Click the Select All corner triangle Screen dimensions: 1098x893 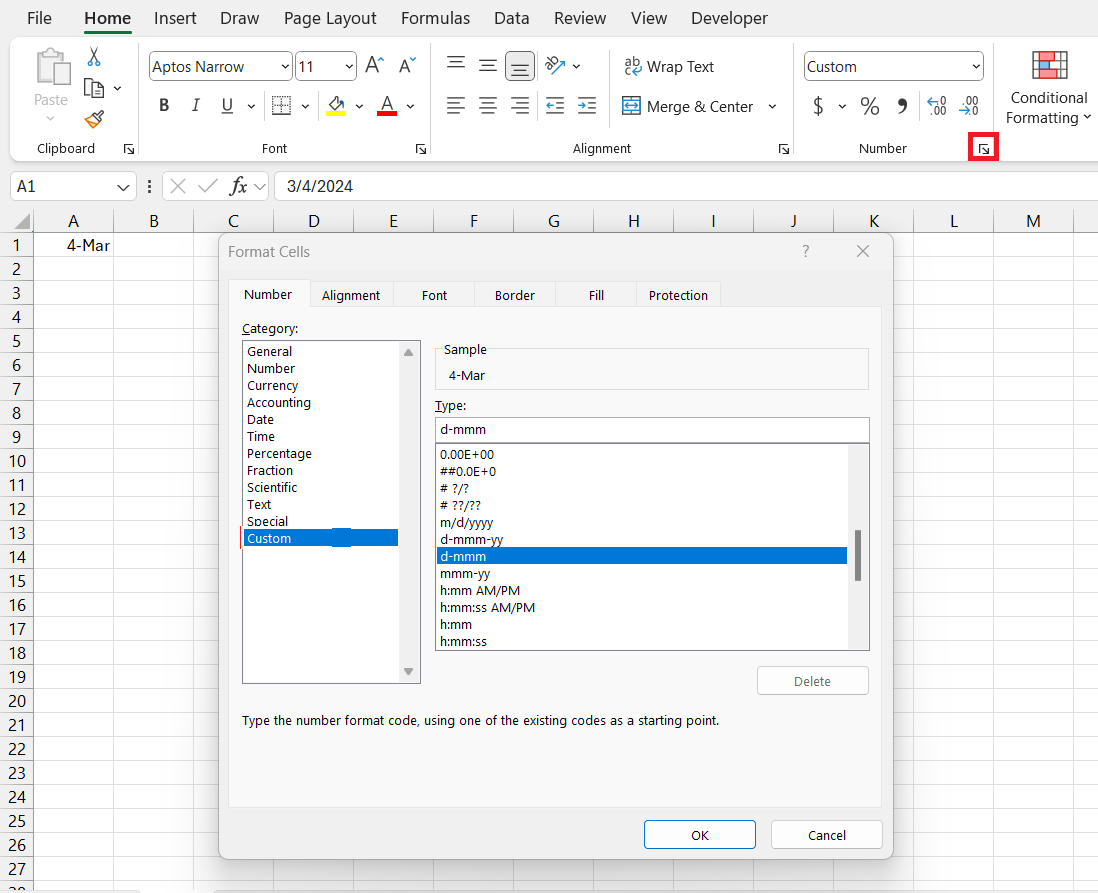coord(22,222)
